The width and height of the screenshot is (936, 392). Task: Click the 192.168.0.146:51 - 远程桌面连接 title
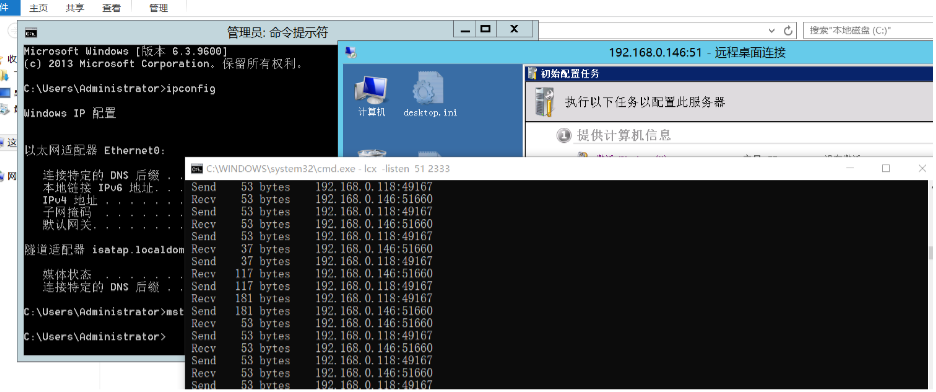coord(697,53)
